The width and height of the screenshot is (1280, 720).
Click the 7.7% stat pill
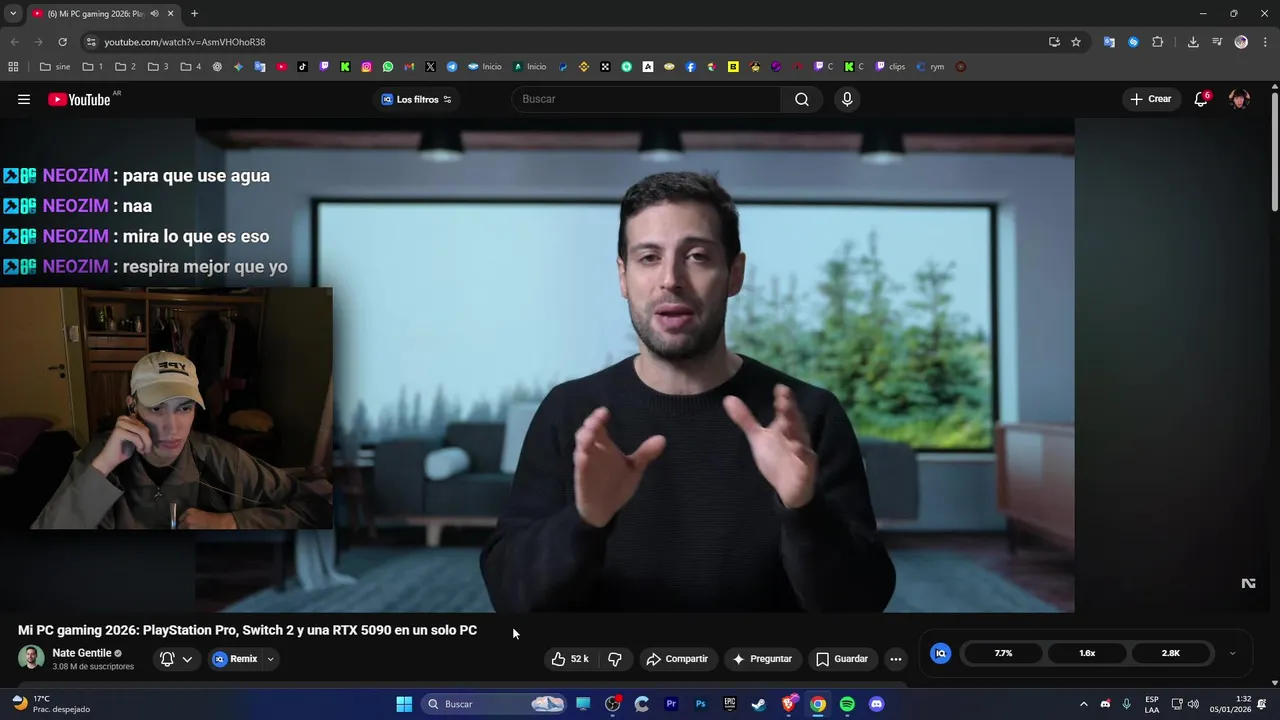click(1003, 653)
